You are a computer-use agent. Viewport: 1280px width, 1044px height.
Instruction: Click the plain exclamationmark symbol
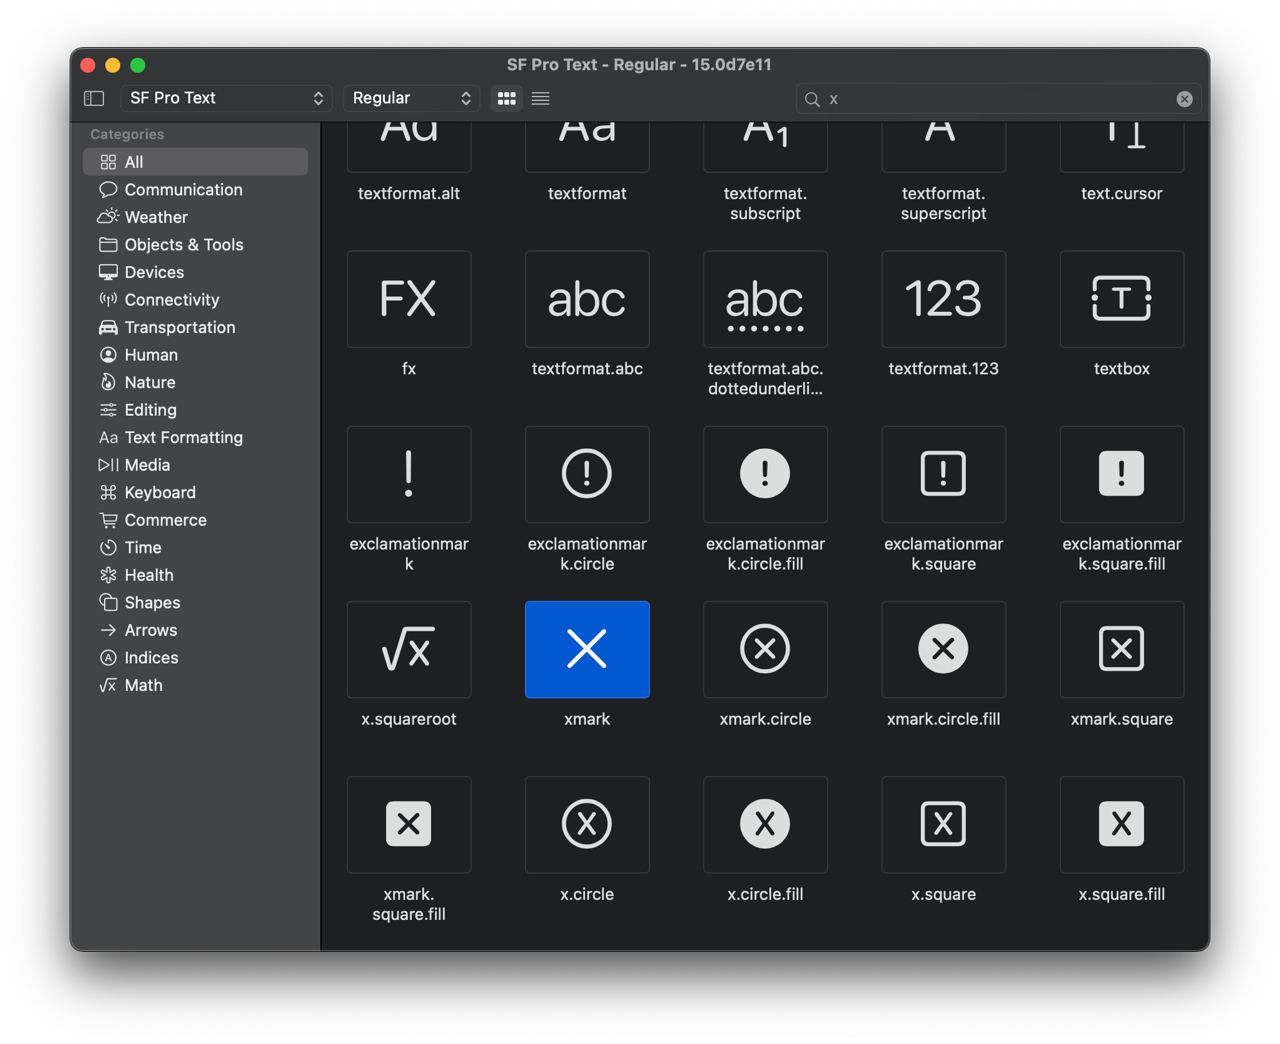409,474
